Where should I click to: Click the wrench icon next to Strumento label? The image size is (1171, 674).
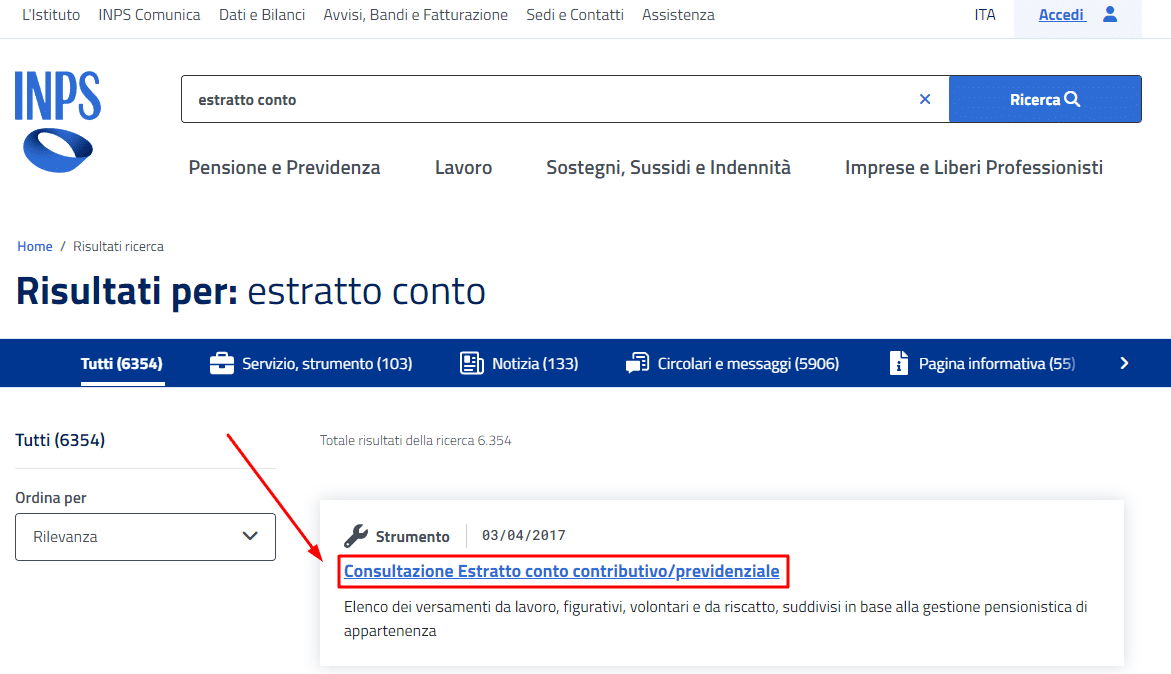355,535
